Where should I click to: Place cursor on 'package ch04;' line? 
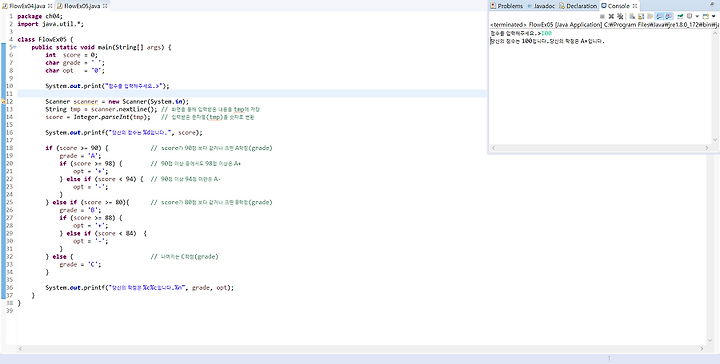point(40,16)
